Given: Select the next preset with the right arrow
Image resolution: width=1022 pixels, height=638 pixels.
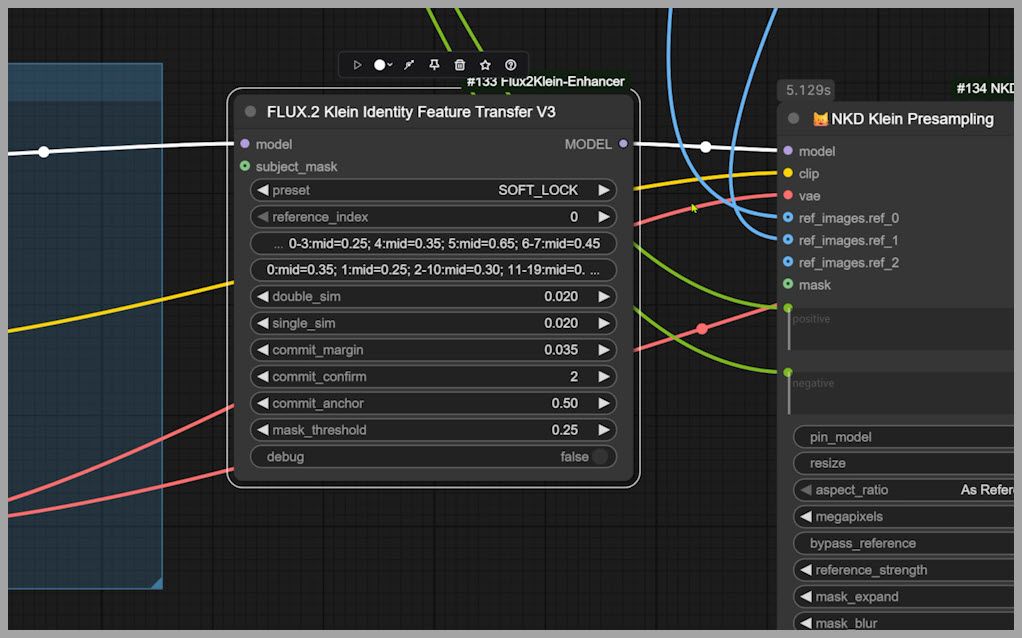Looking at the screenshot, I should pyautogui.click(x=604, y=190).
